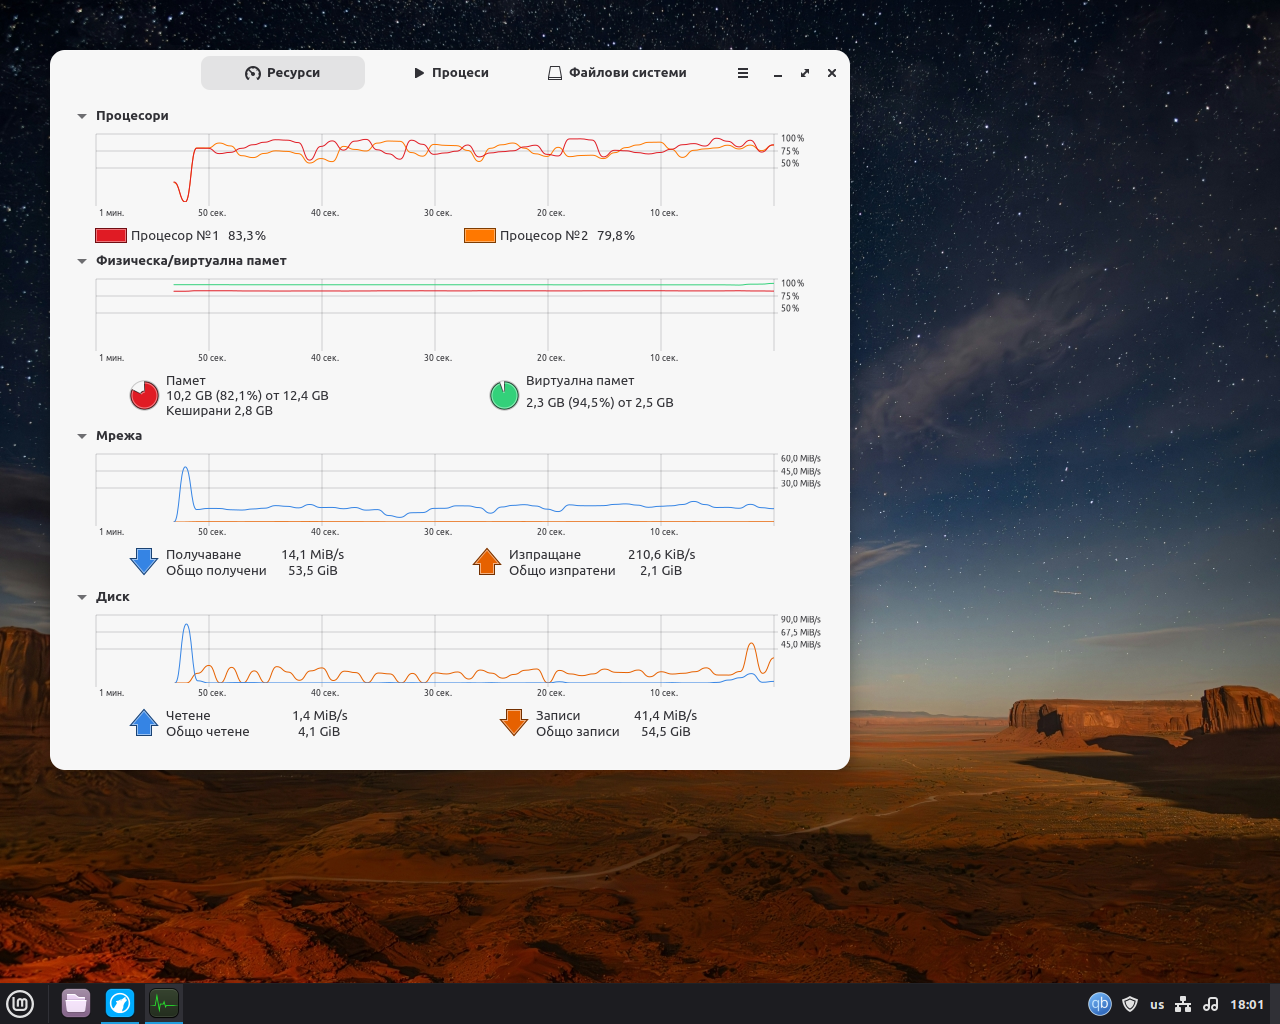Viewport: 1280px width, 1024px height.
Task: Click the play icon beside Процеси
Action: [x=419, y=73]
